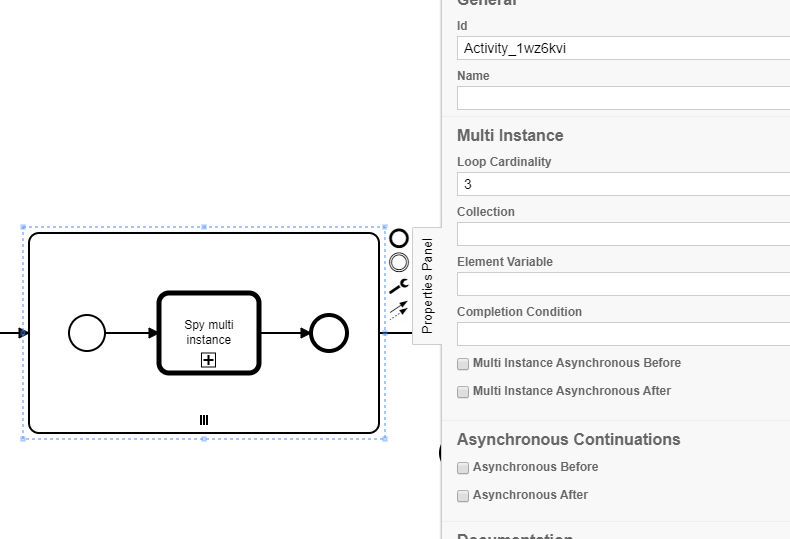
Task: Select the start event inside subprocess
Action: [x=87, y=333]
